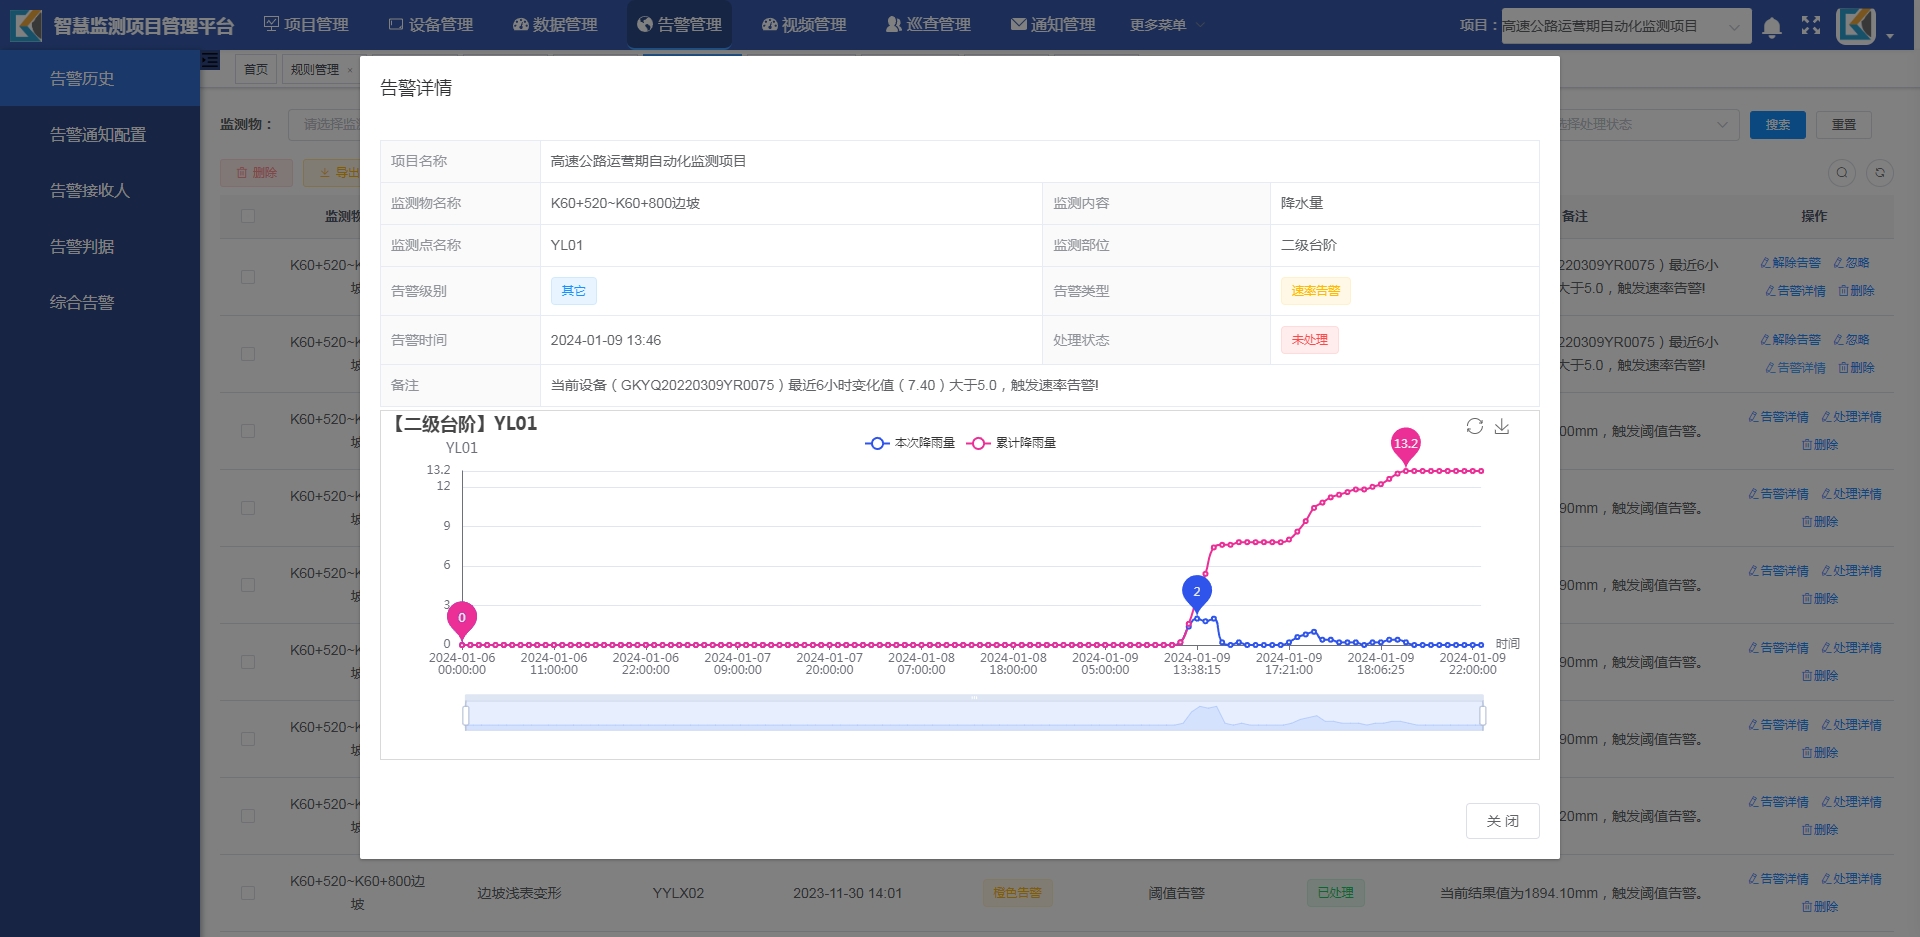Click the chart refresh icon
The image size is (1920, 937).
tap(1474, 426)
